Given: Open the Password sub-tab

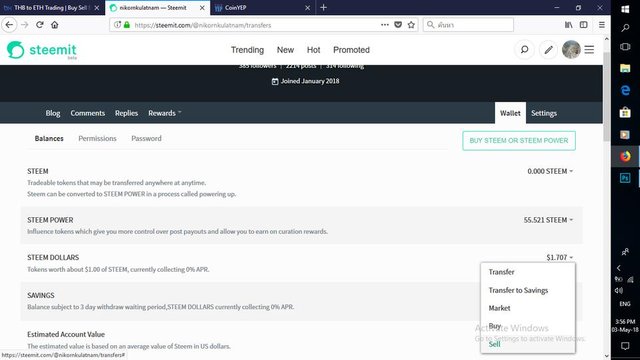Looking at the screenshot, I should [146, 139].
